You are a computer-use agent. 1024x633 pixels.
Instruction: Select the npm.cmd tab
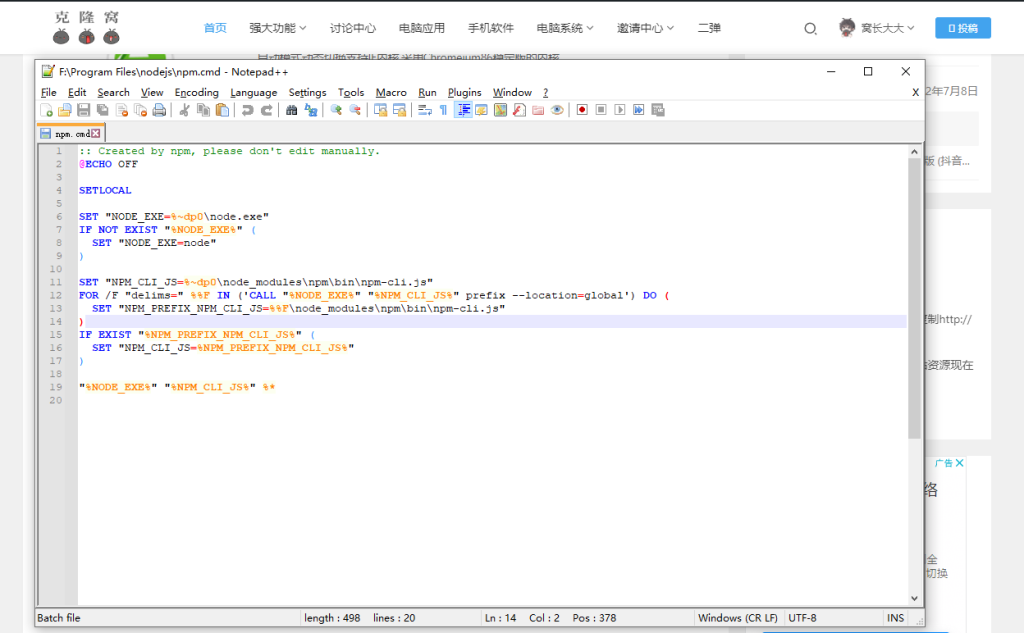(x=72, y=133)
